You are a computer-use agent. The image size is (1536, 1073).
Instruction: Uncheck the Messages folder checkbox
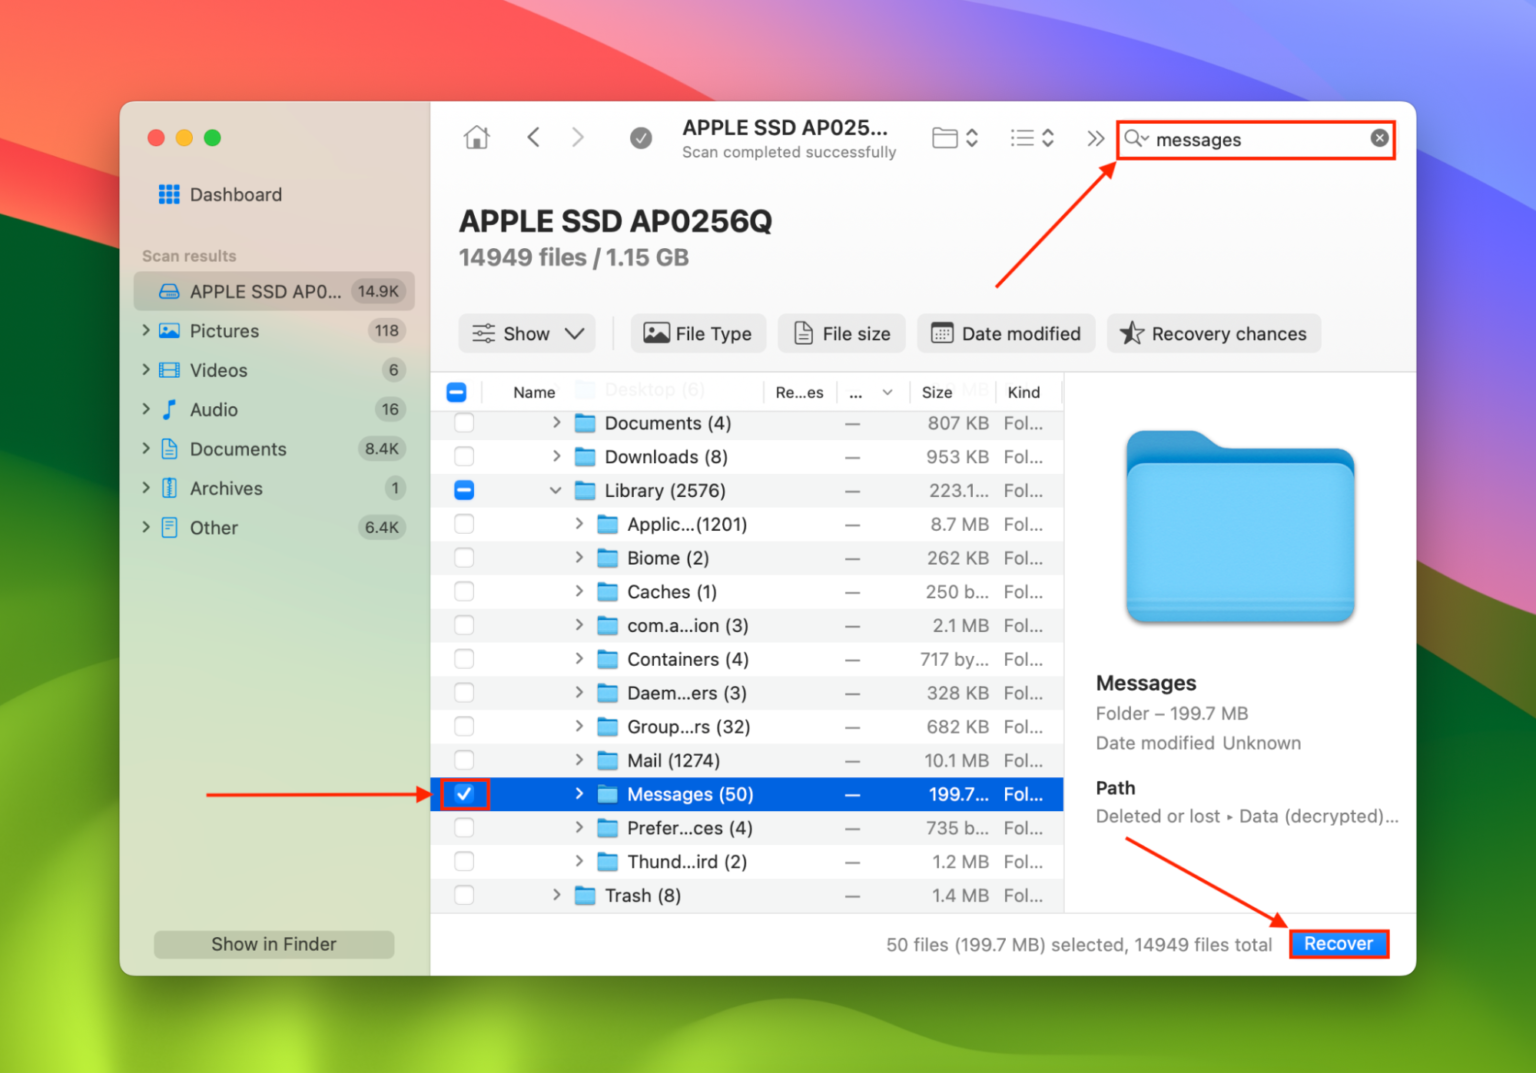[464, 793]
